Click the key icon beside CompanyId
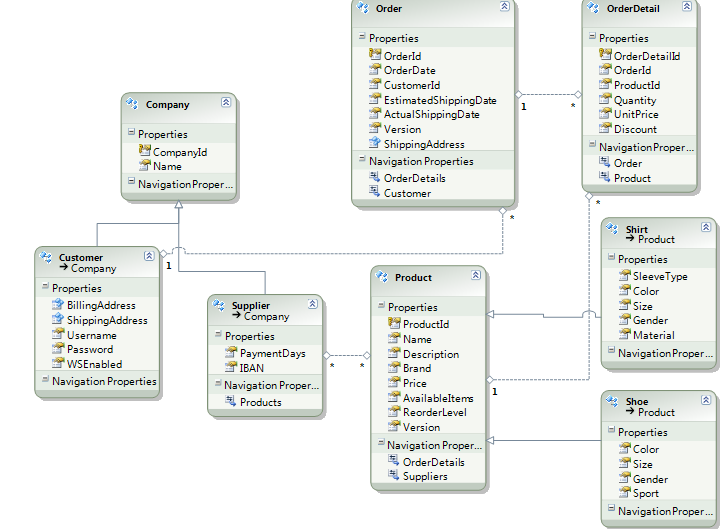 (x=145, y=152)
